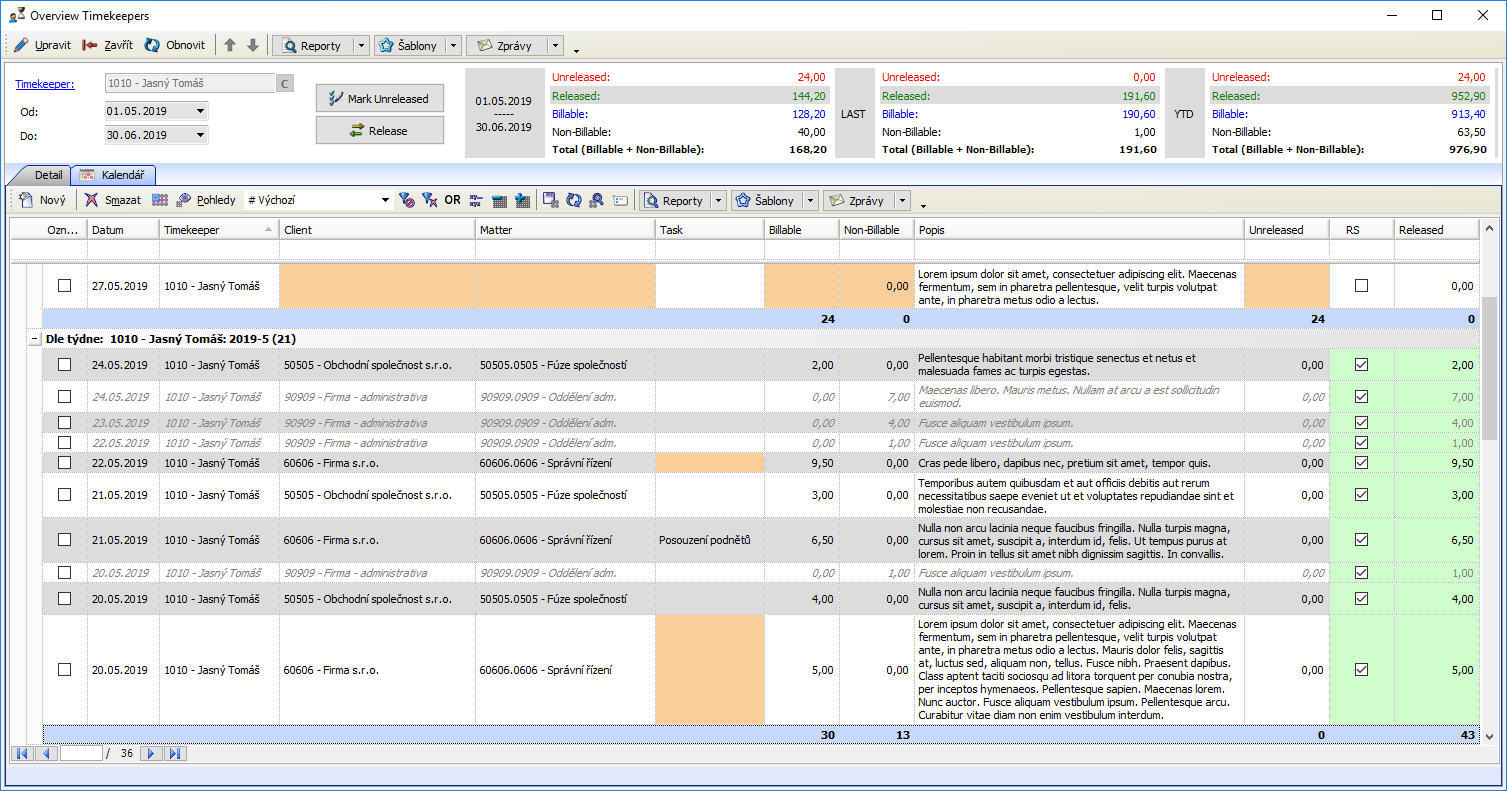Click the grid vertical scrollbar thumb
This screenshot has height=791, width=1507.
point(1489,366)
